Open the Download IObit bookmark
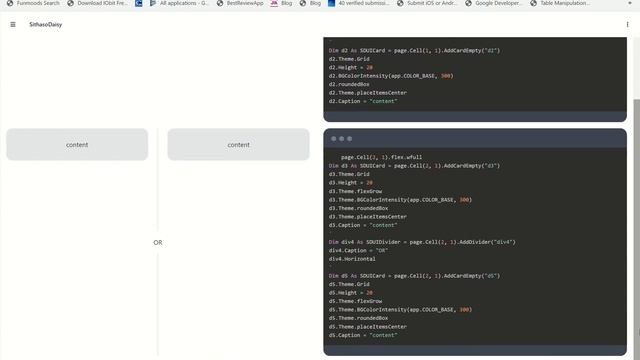640x360 pixels. pyautogui.click(x=97, y=3)
